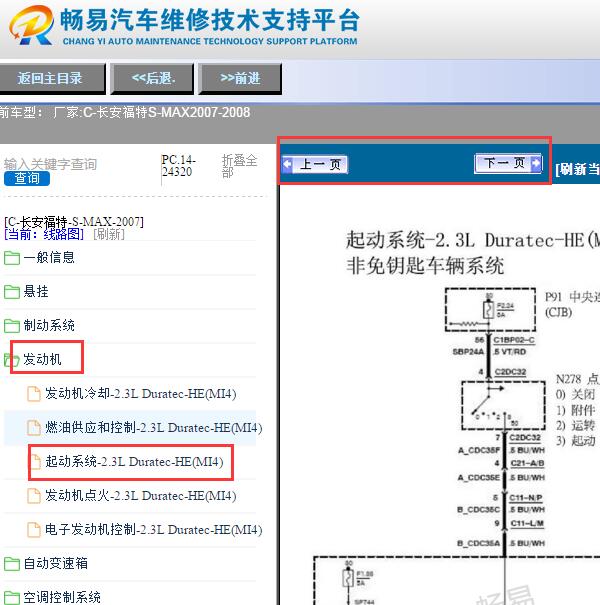Go to previous page with 上一页
The width and height of the screenshot is (600, 605).
click(315, 164)
